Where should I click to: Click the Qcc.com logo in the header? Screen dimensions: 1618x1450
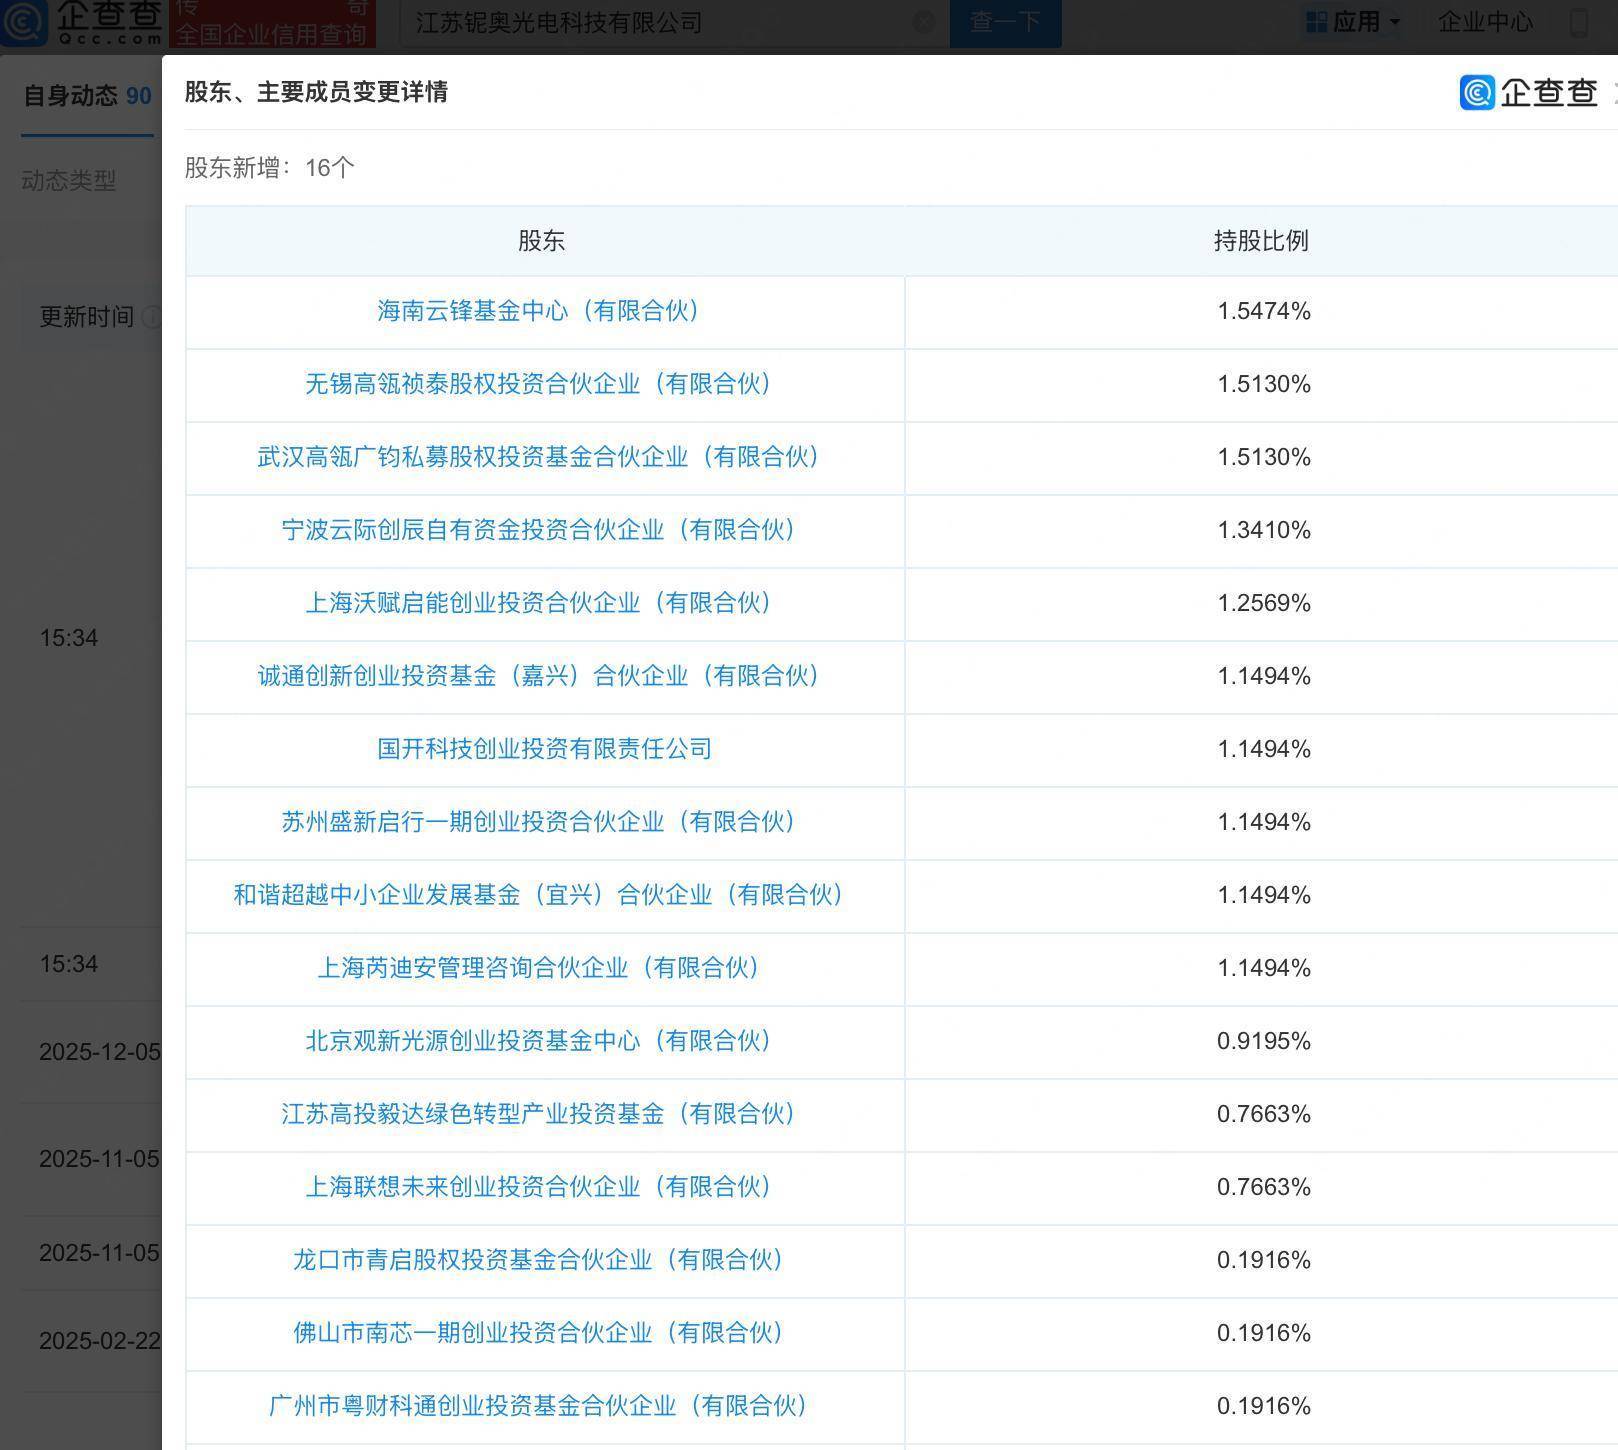click(82, 22)
